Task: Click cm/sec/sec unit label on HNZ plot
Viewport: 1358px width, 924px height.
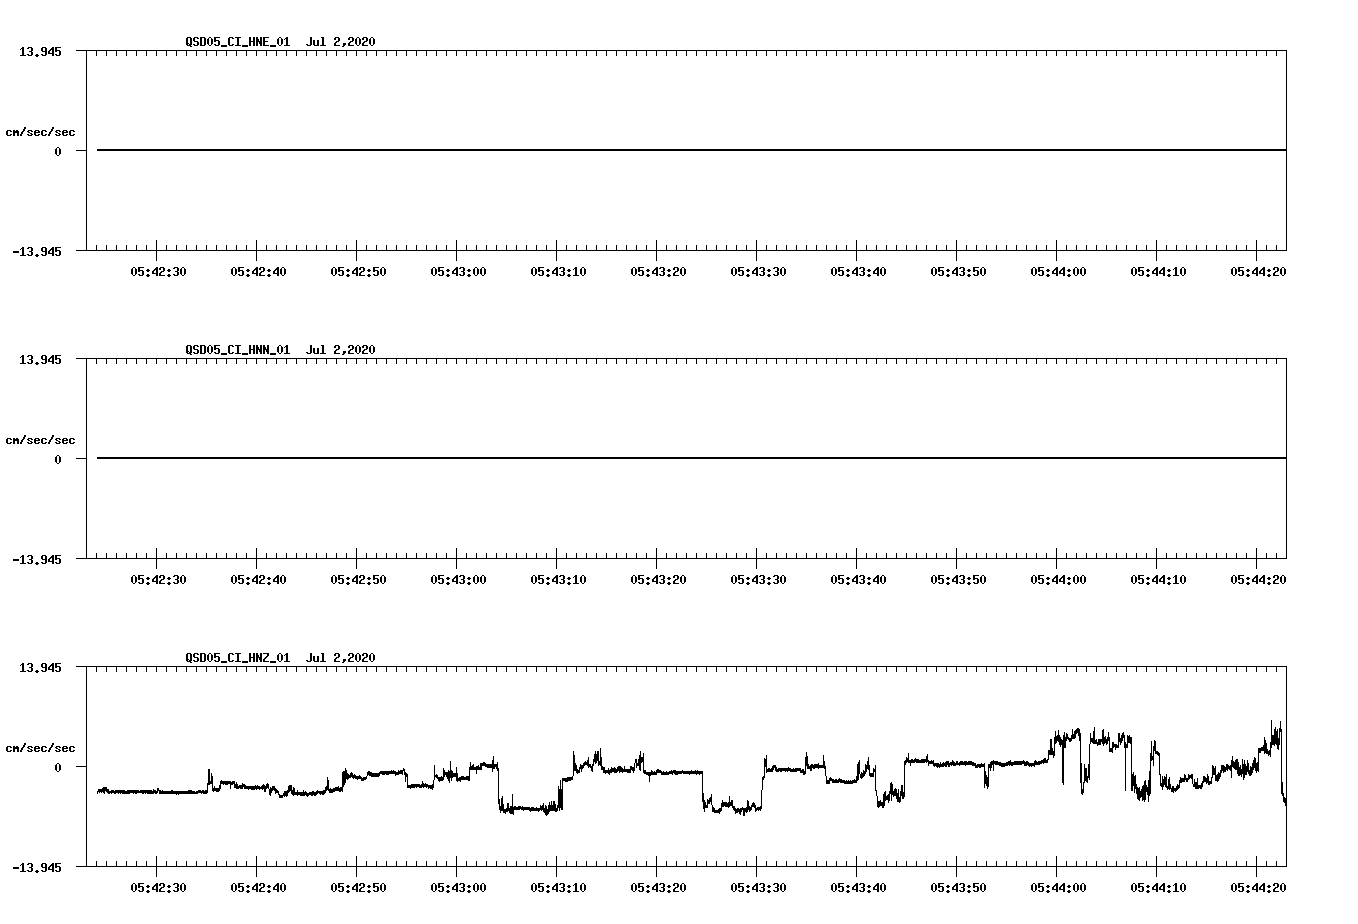Action: coord(40,748)
